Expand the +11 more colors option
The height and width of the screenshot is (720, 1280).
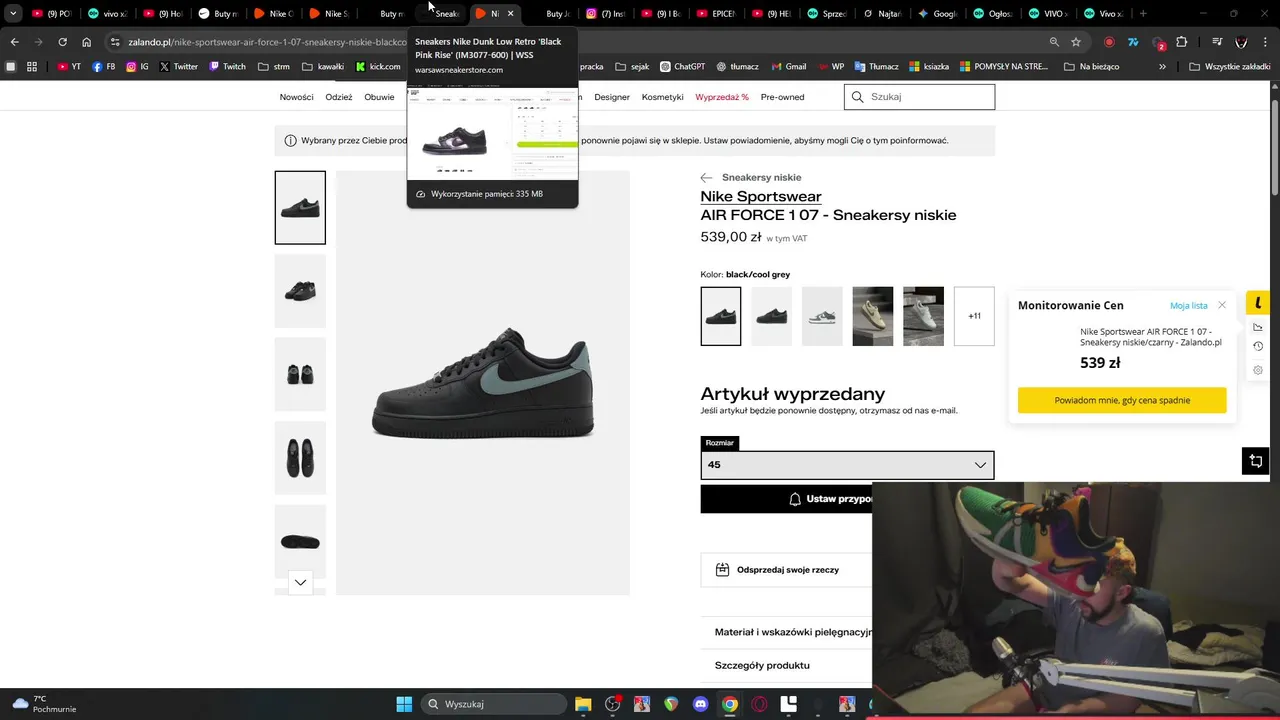(974, 316)
